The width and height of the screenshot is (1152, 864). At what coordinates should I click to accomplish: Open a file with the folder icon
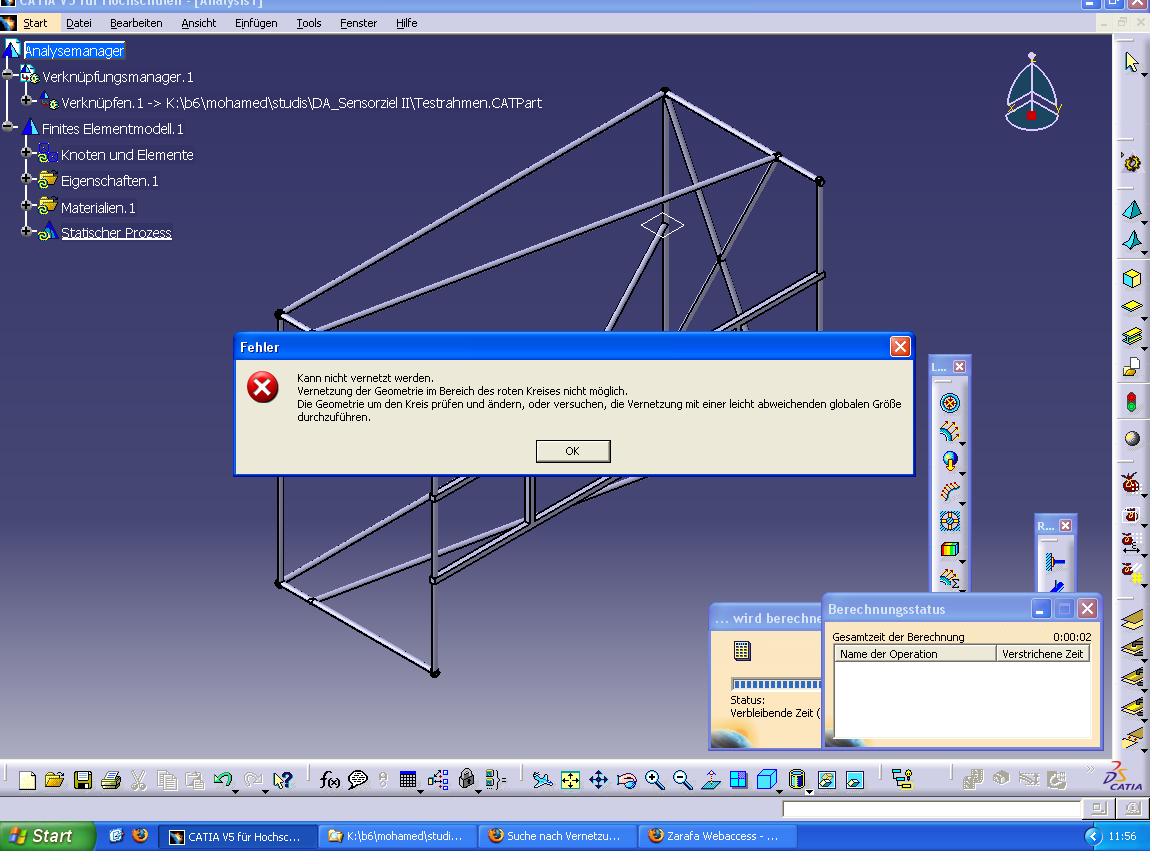point(54,780)
